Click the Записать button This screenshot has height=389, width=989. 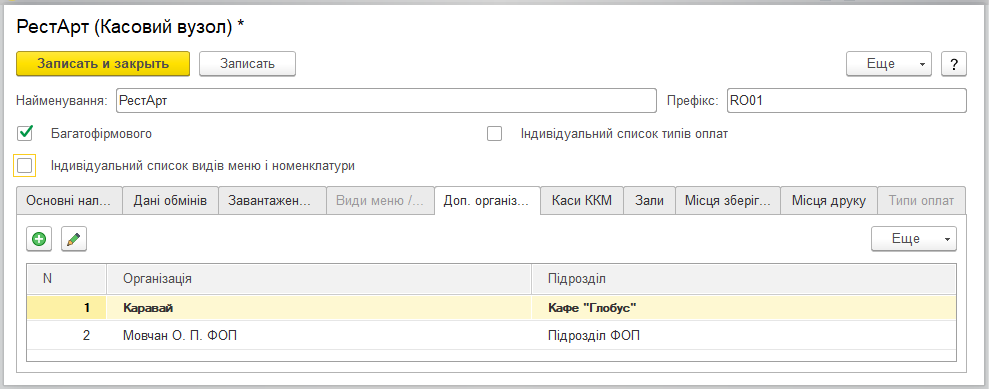click(x=247, y=64)
